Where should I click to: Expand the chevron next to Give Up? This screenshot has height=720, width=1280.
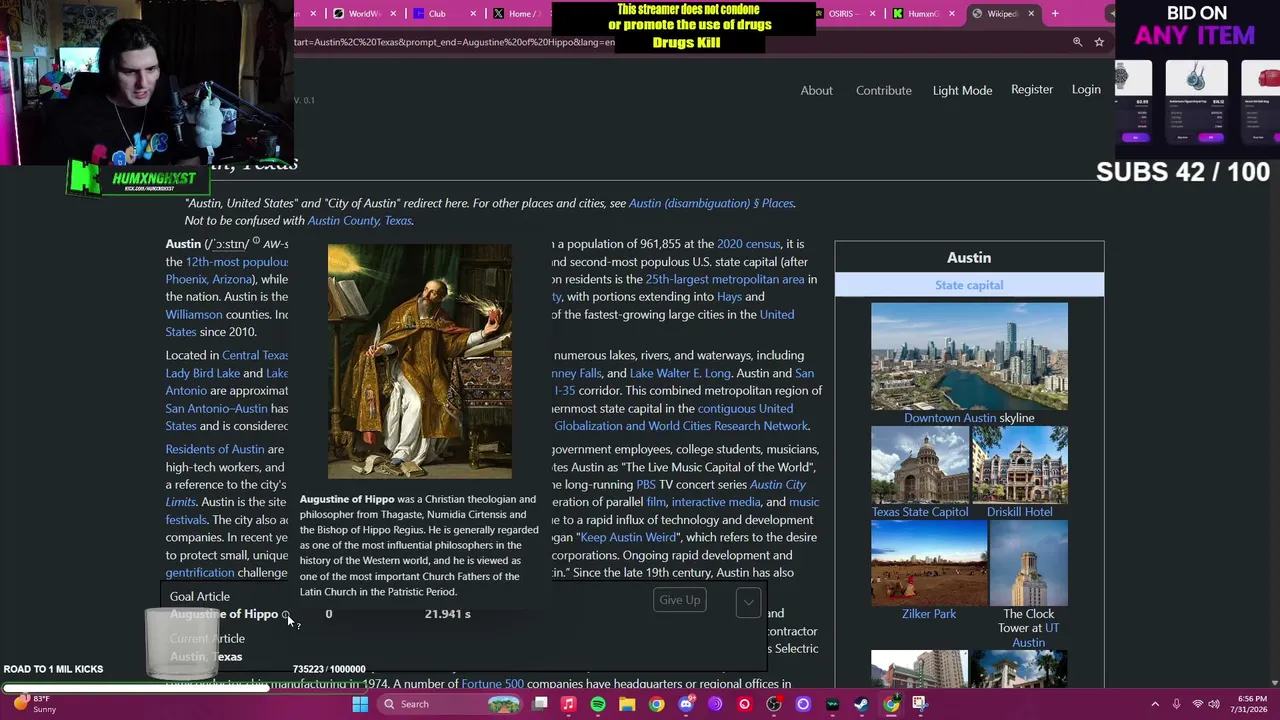(748, 602)
